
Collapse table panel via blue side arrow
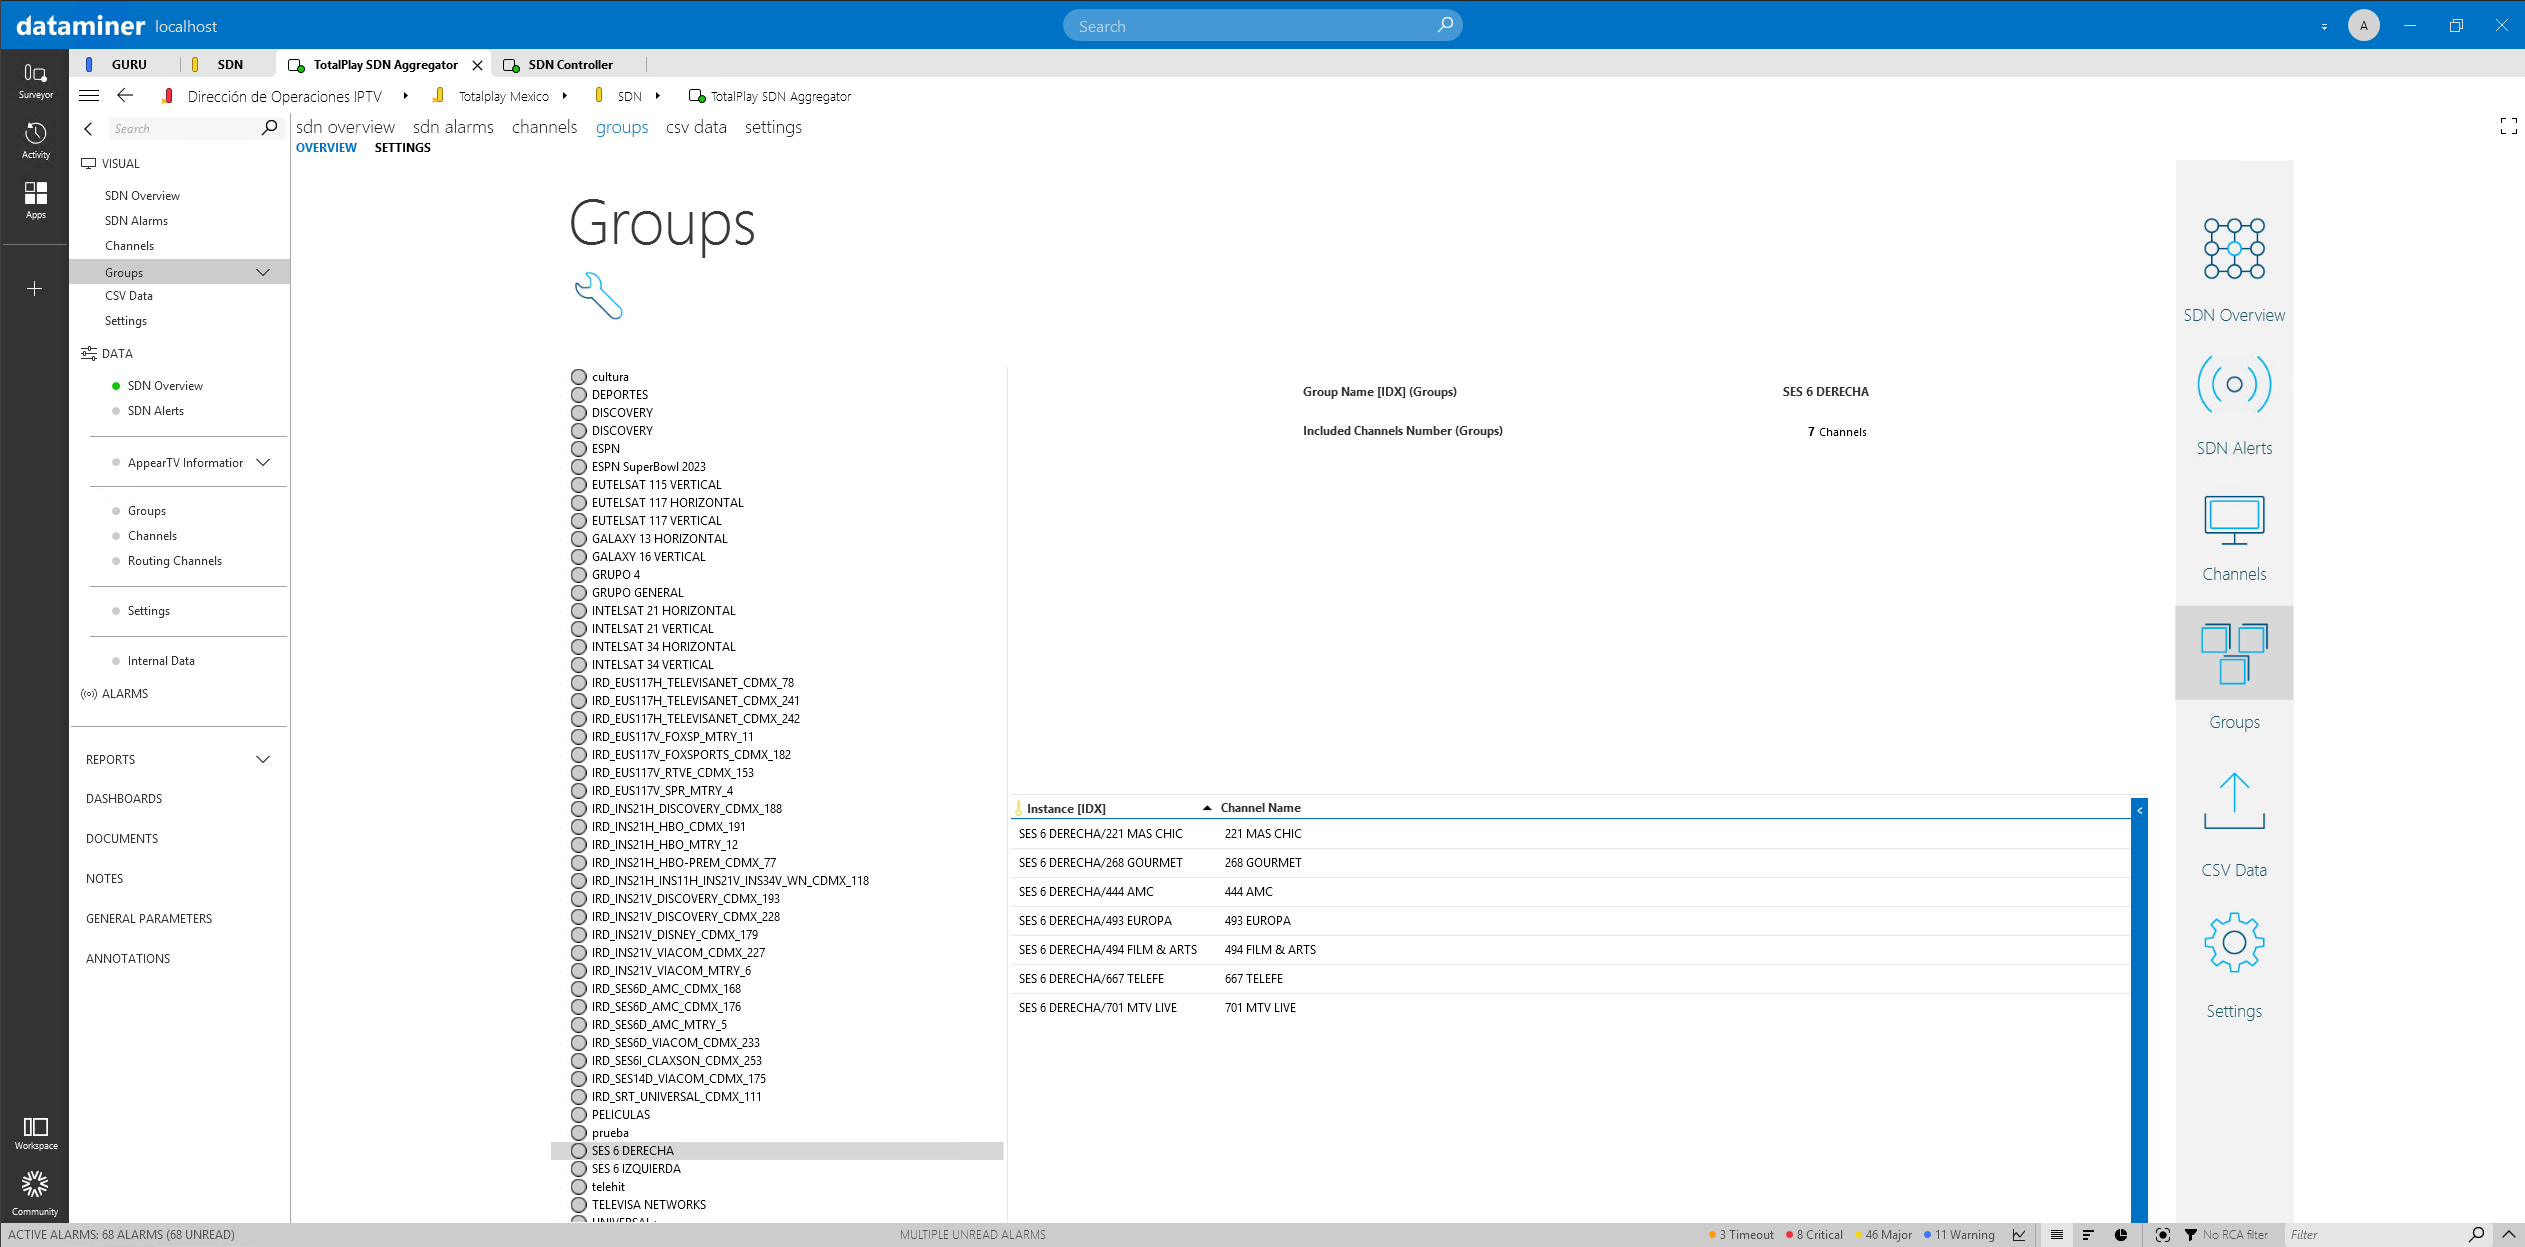click(2139, 810)
